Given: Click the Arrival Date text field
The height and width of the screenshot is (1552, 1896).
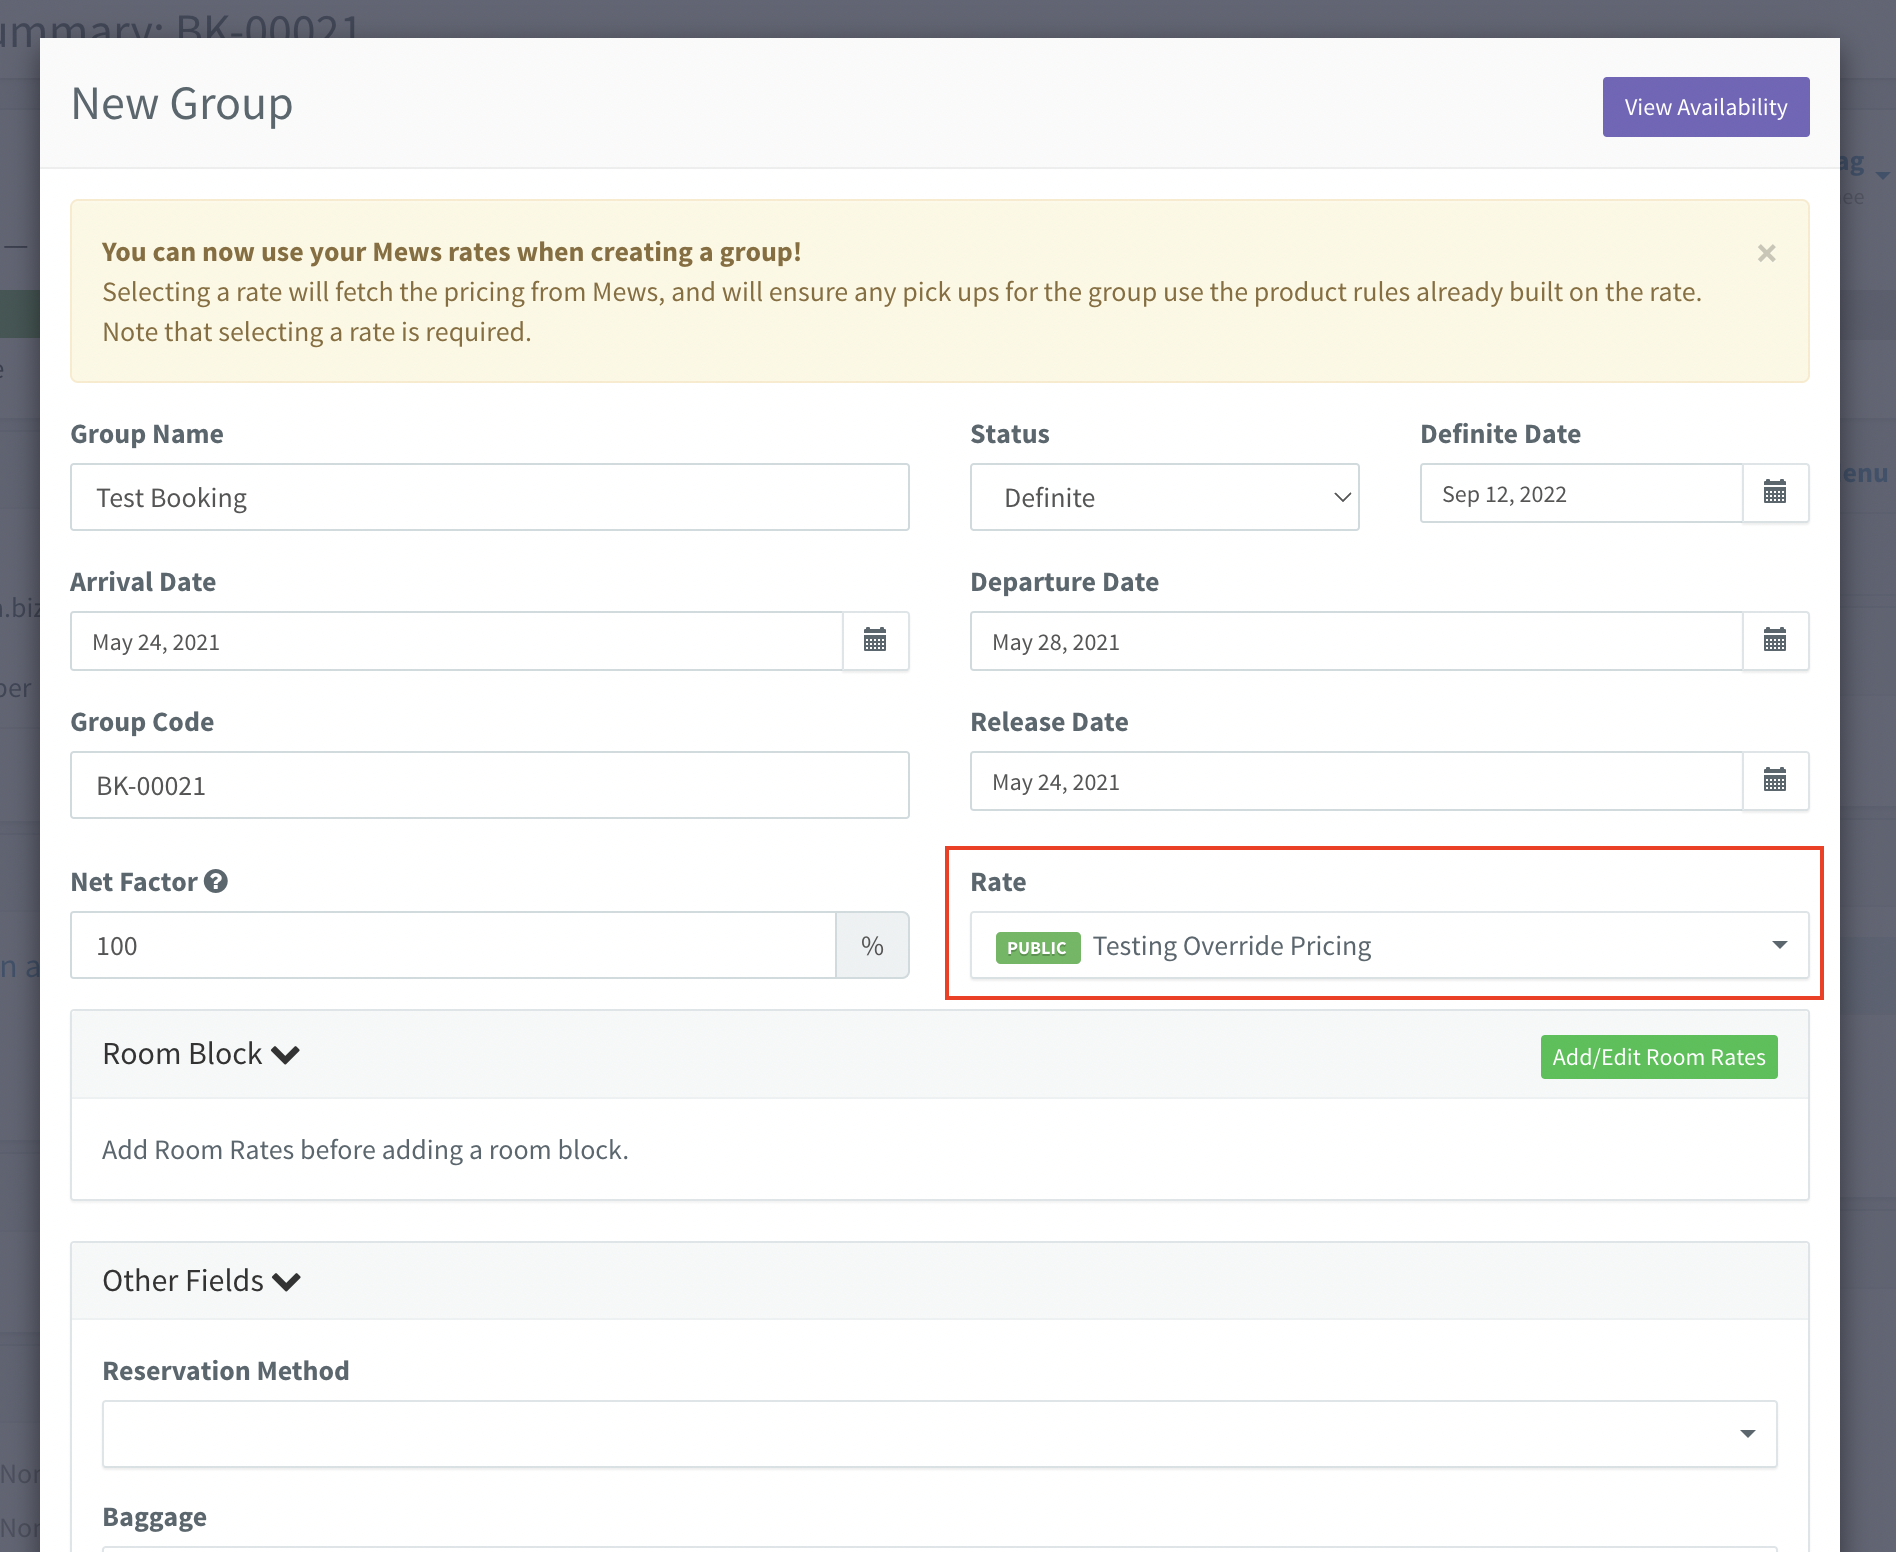Looking at the screenshot, I should [x=457, y=641].
